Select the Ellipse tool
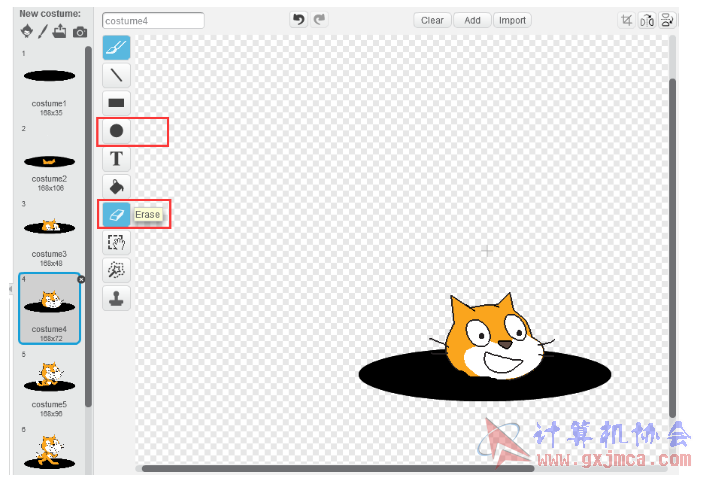Viewport: 707px width, 478px height. 116,131
